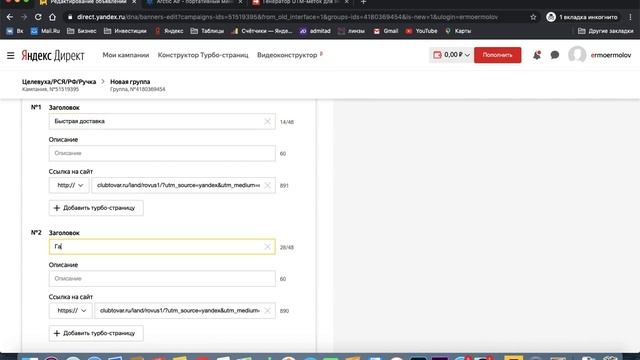
Task: Open the hamburger menu in Yandex Direct
Action: point(11,55)
